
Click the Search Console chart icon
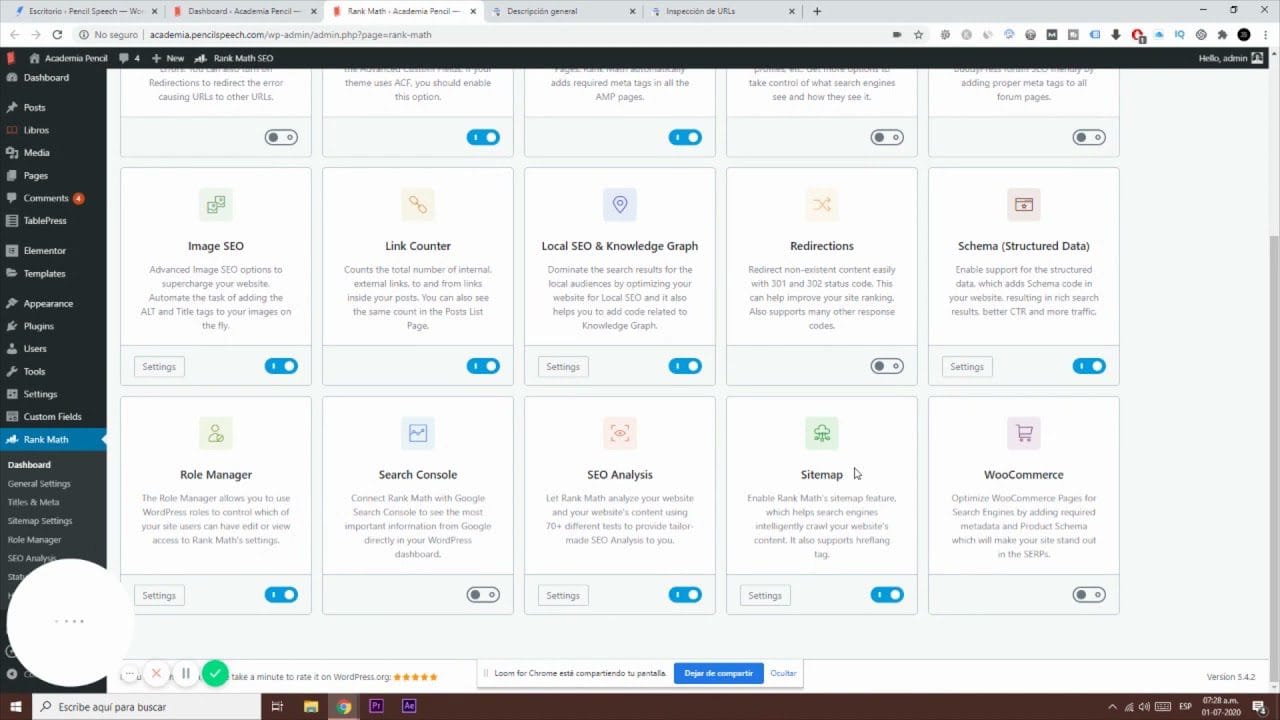[x=418, y=433]
